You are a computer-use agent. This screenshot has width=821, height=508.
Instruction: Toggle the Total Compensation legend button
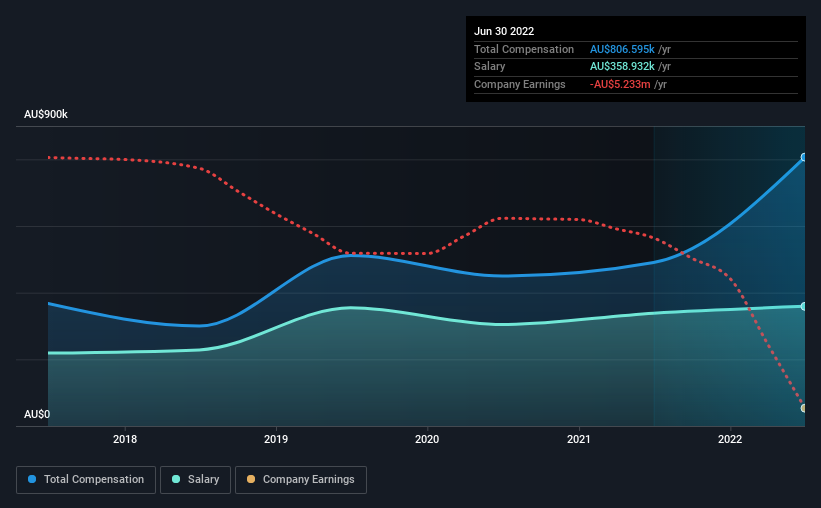[x=86, y=480]
